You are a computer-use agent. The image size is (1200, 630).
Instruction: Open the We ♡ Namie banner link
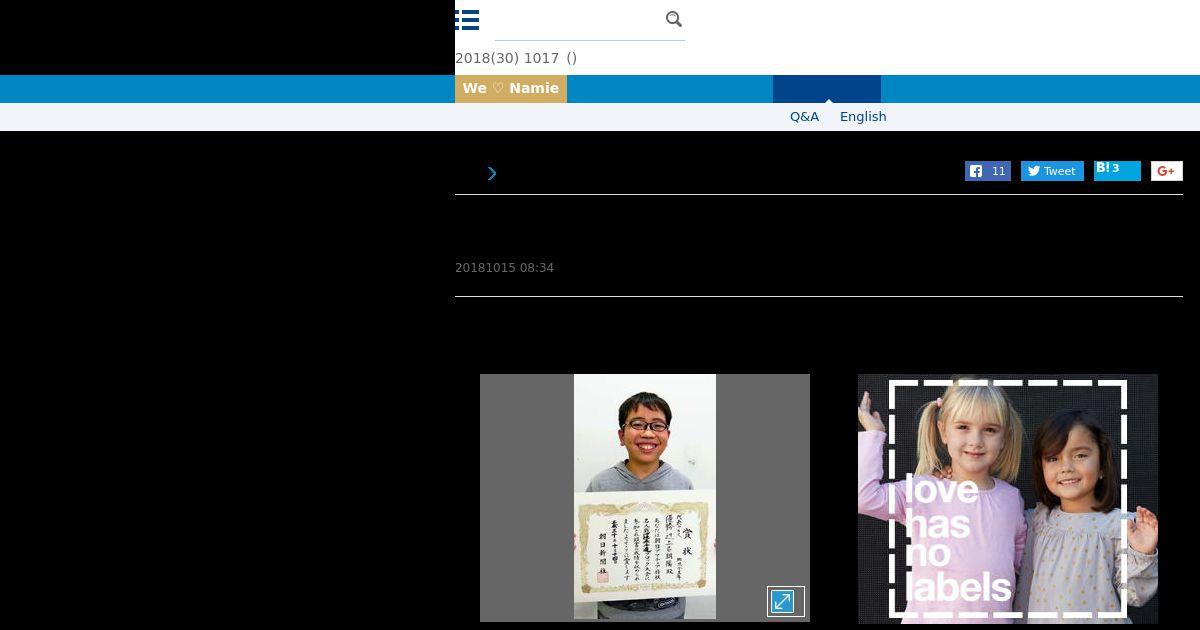pos(511,88)
